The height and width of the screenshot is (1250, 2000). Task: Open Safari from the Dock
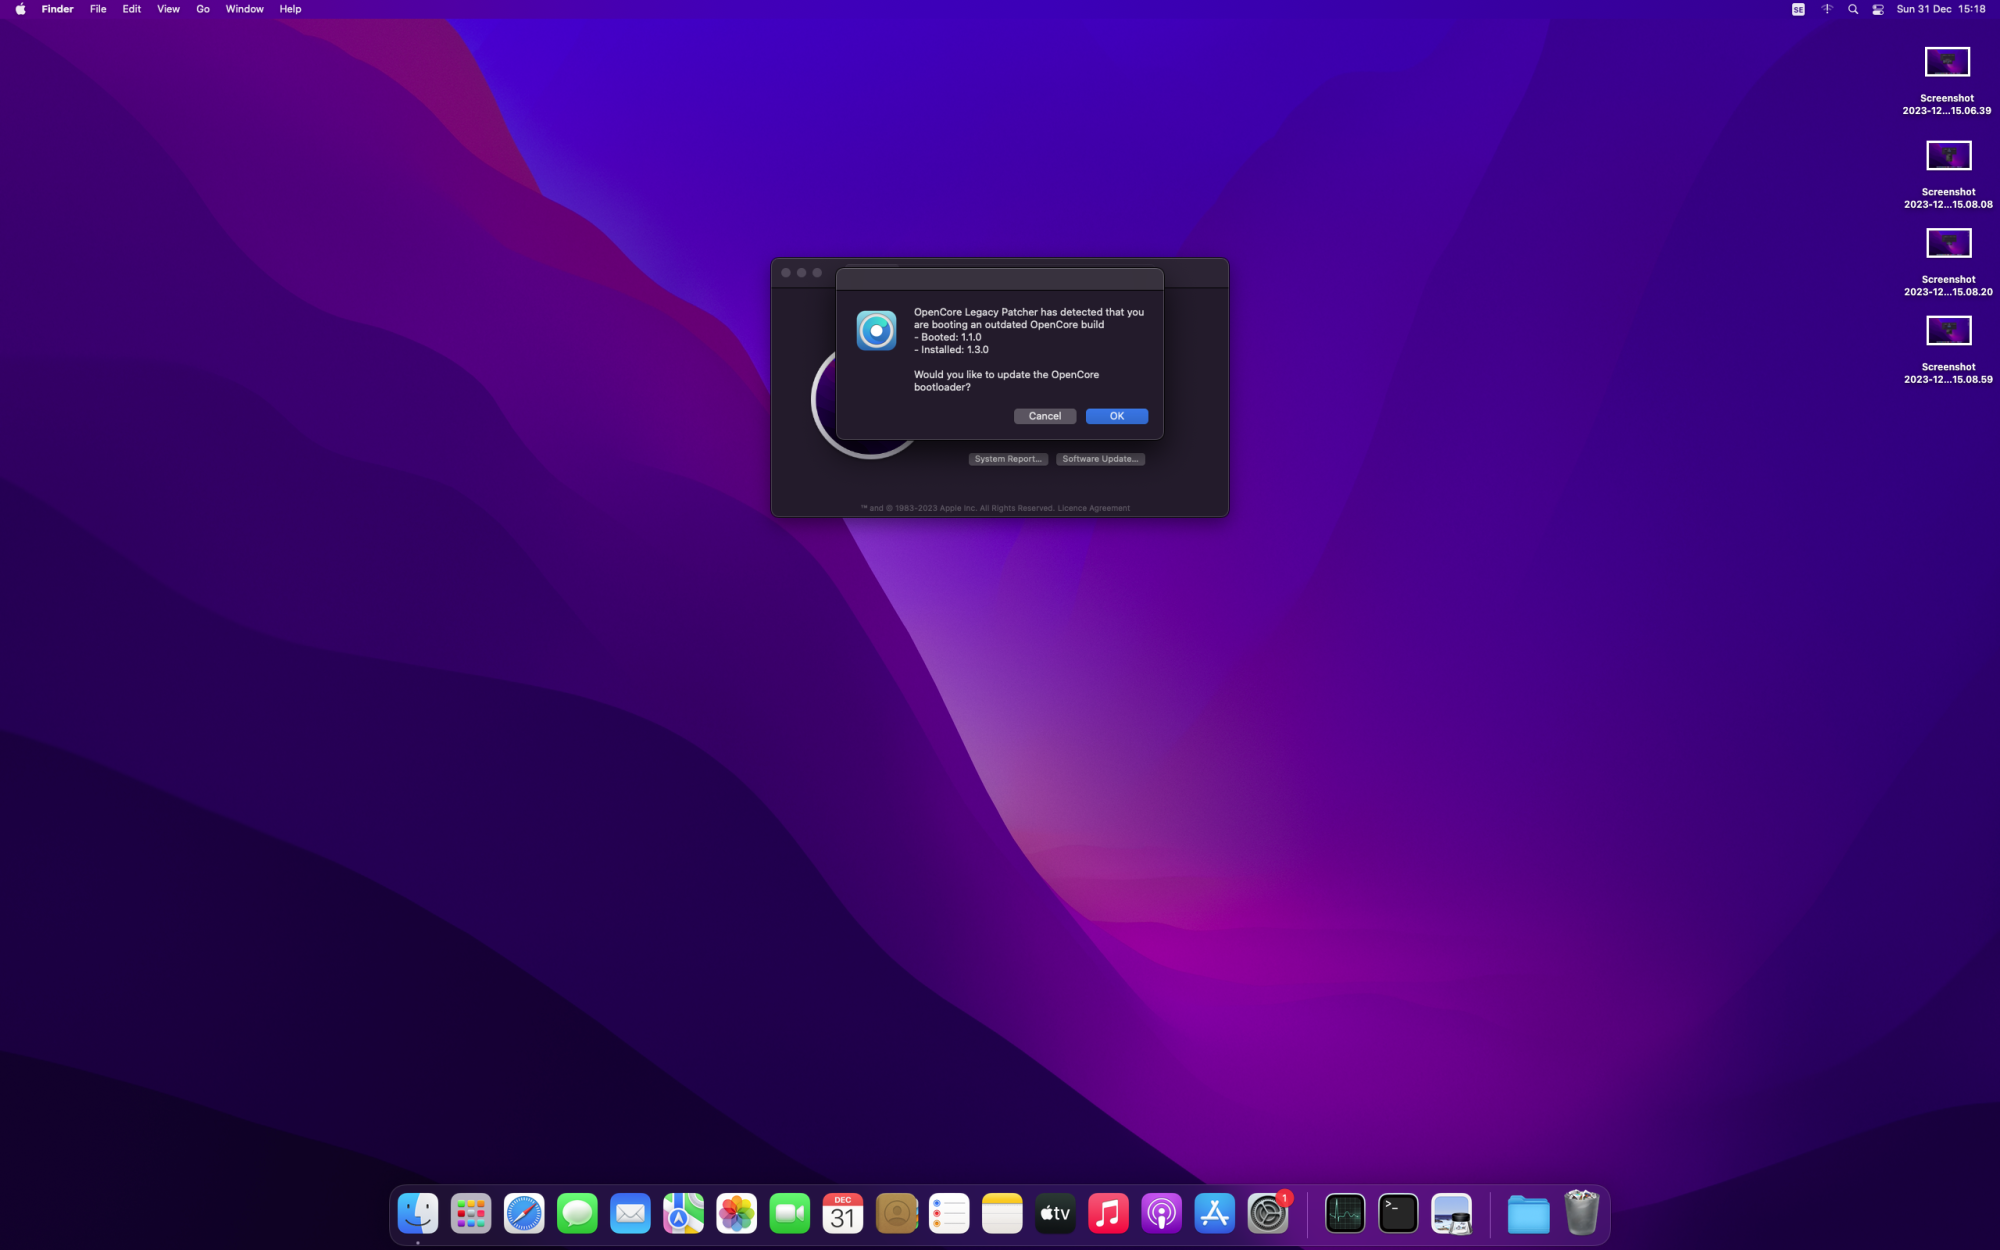coord(524,1213)
